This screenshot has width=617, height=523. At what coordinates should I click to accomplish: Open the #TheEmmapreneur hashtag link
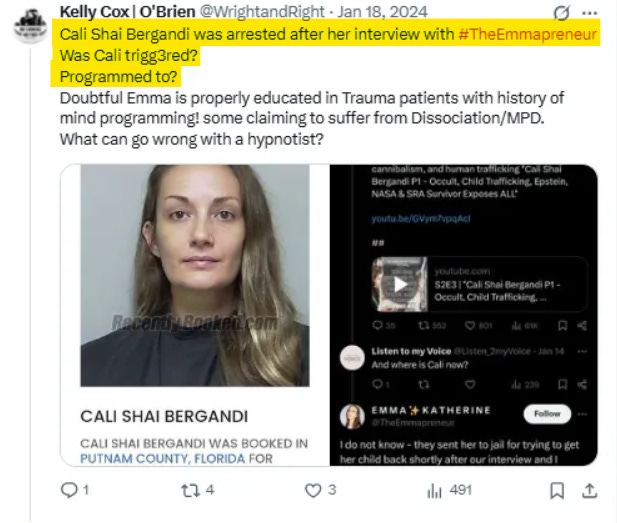pyautogui.click(x=527, y=34)
